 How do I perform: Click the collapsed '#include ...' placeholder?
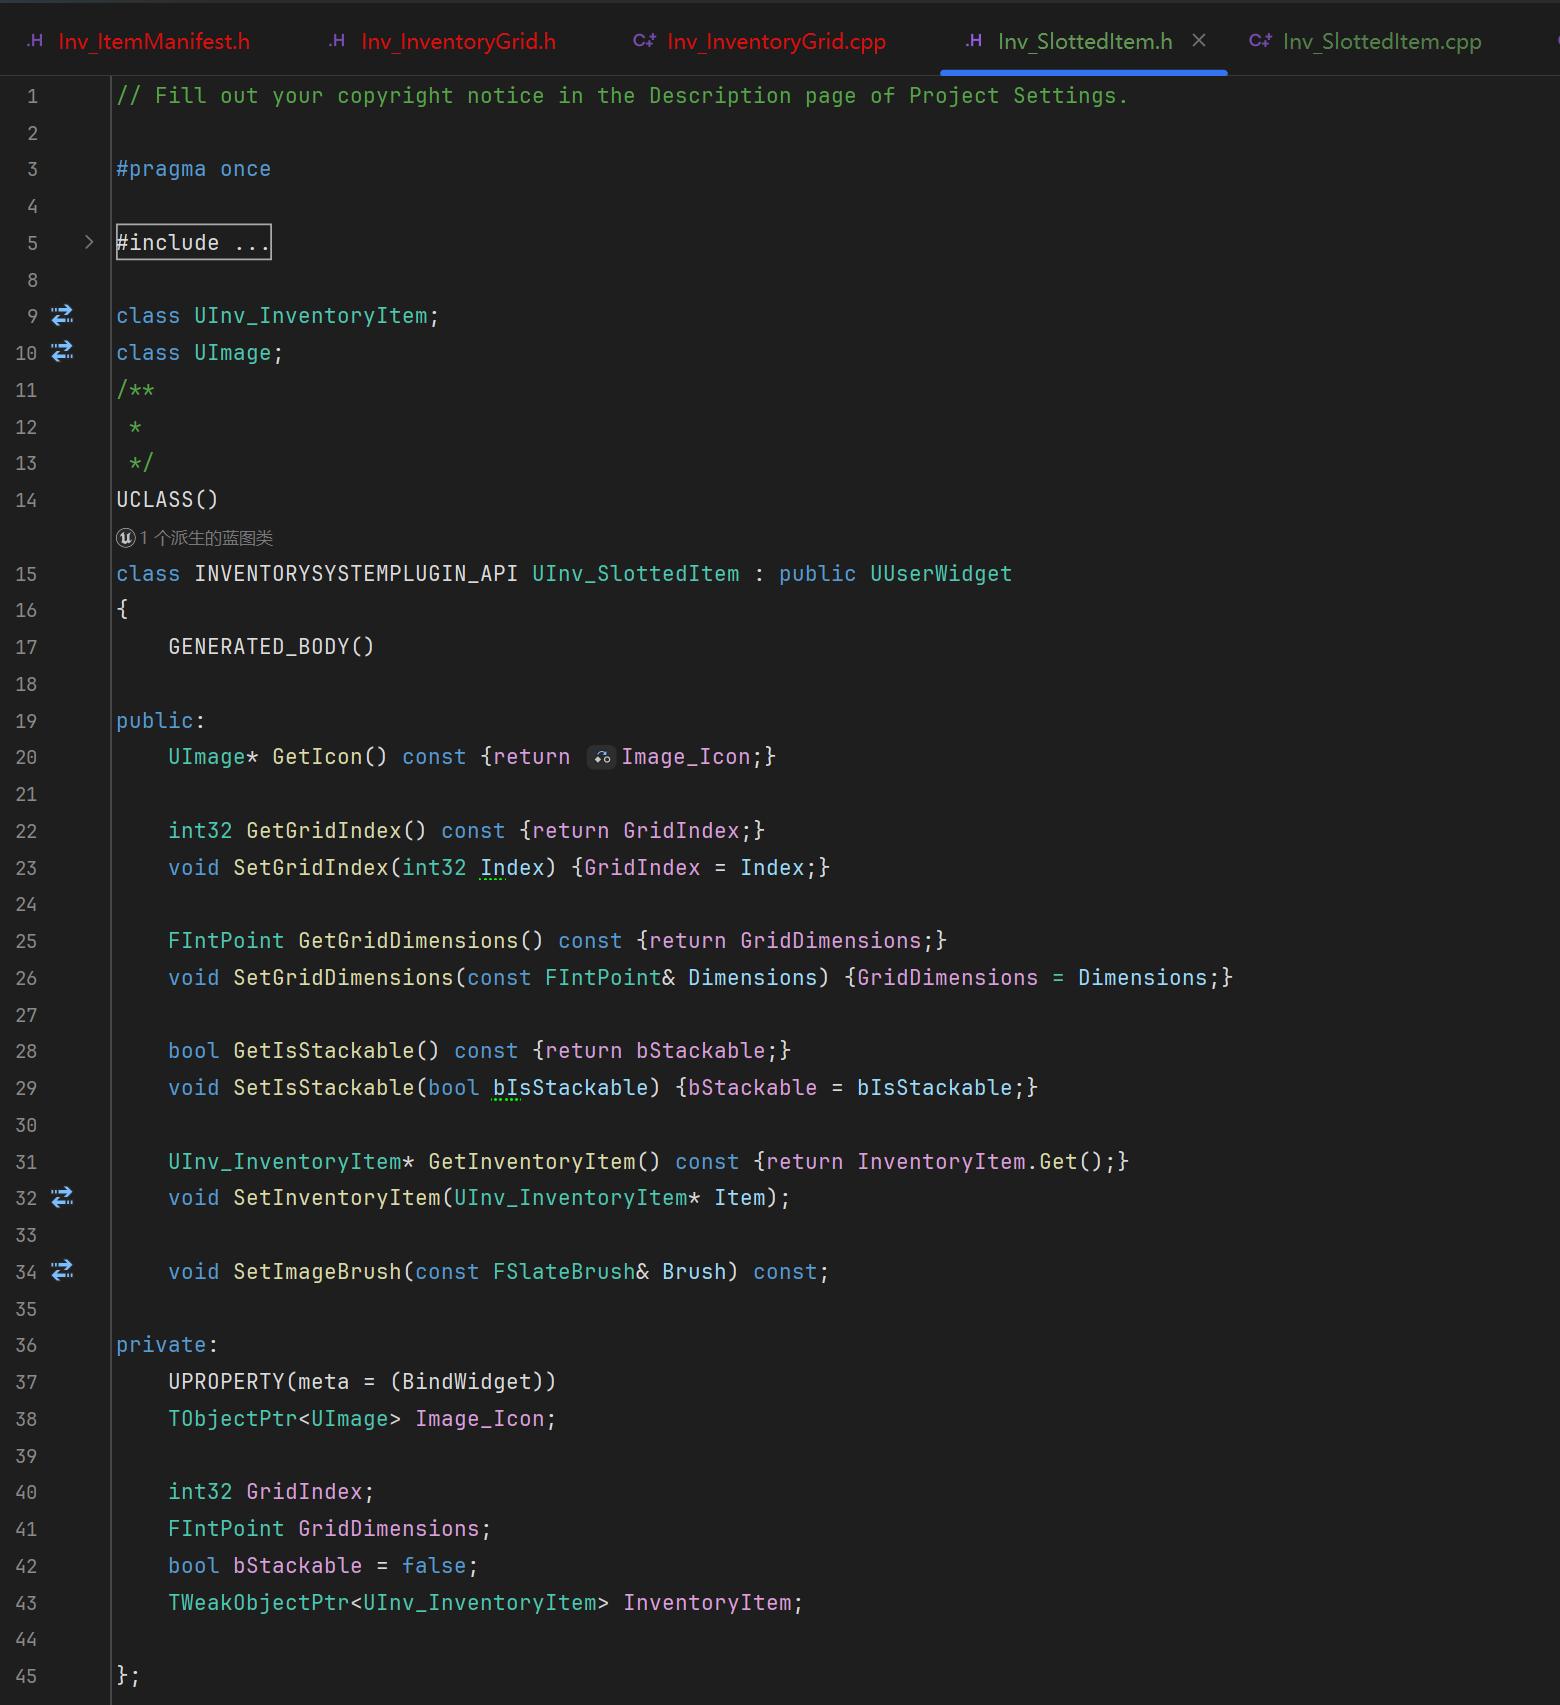194,242
